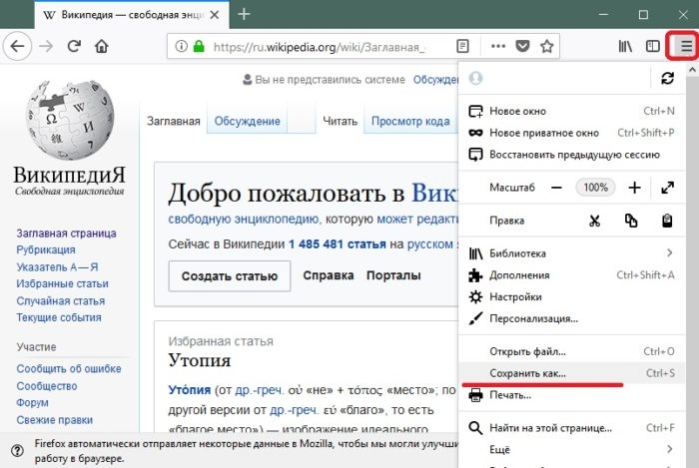Bookmark this page with the star
This screenshot has height=468, width=699.
coord(547,46)
